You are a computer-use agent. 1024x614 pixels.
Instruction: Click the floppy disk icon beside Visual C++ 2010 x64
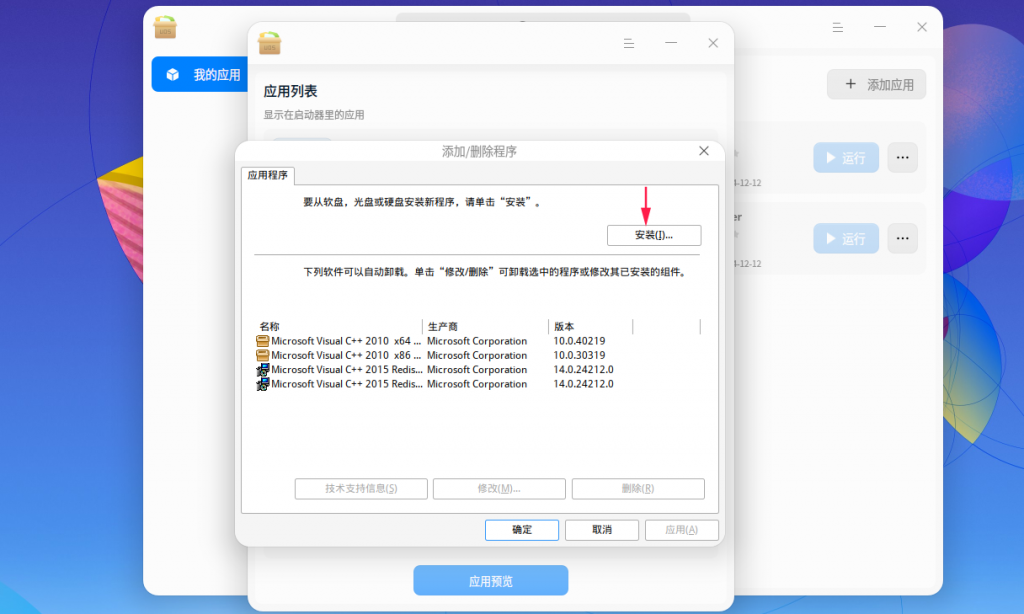[x=262, y=341]
